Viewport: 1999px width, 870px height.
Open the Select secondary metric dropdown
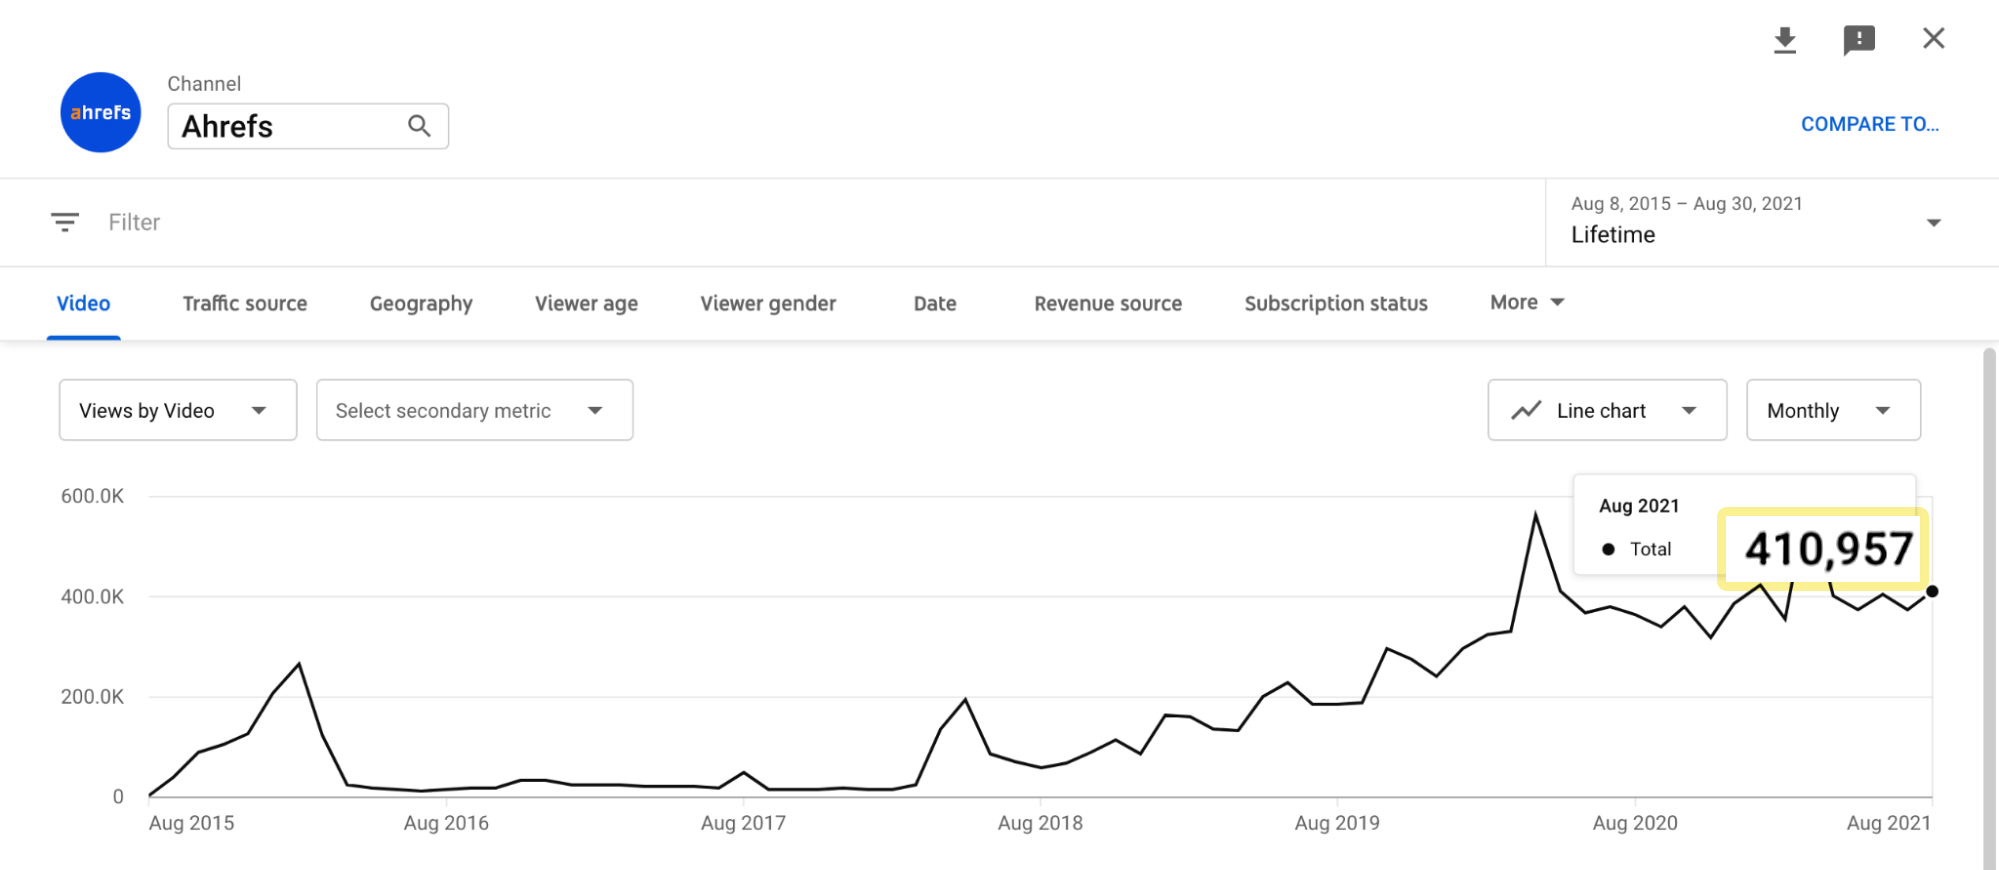474,410
